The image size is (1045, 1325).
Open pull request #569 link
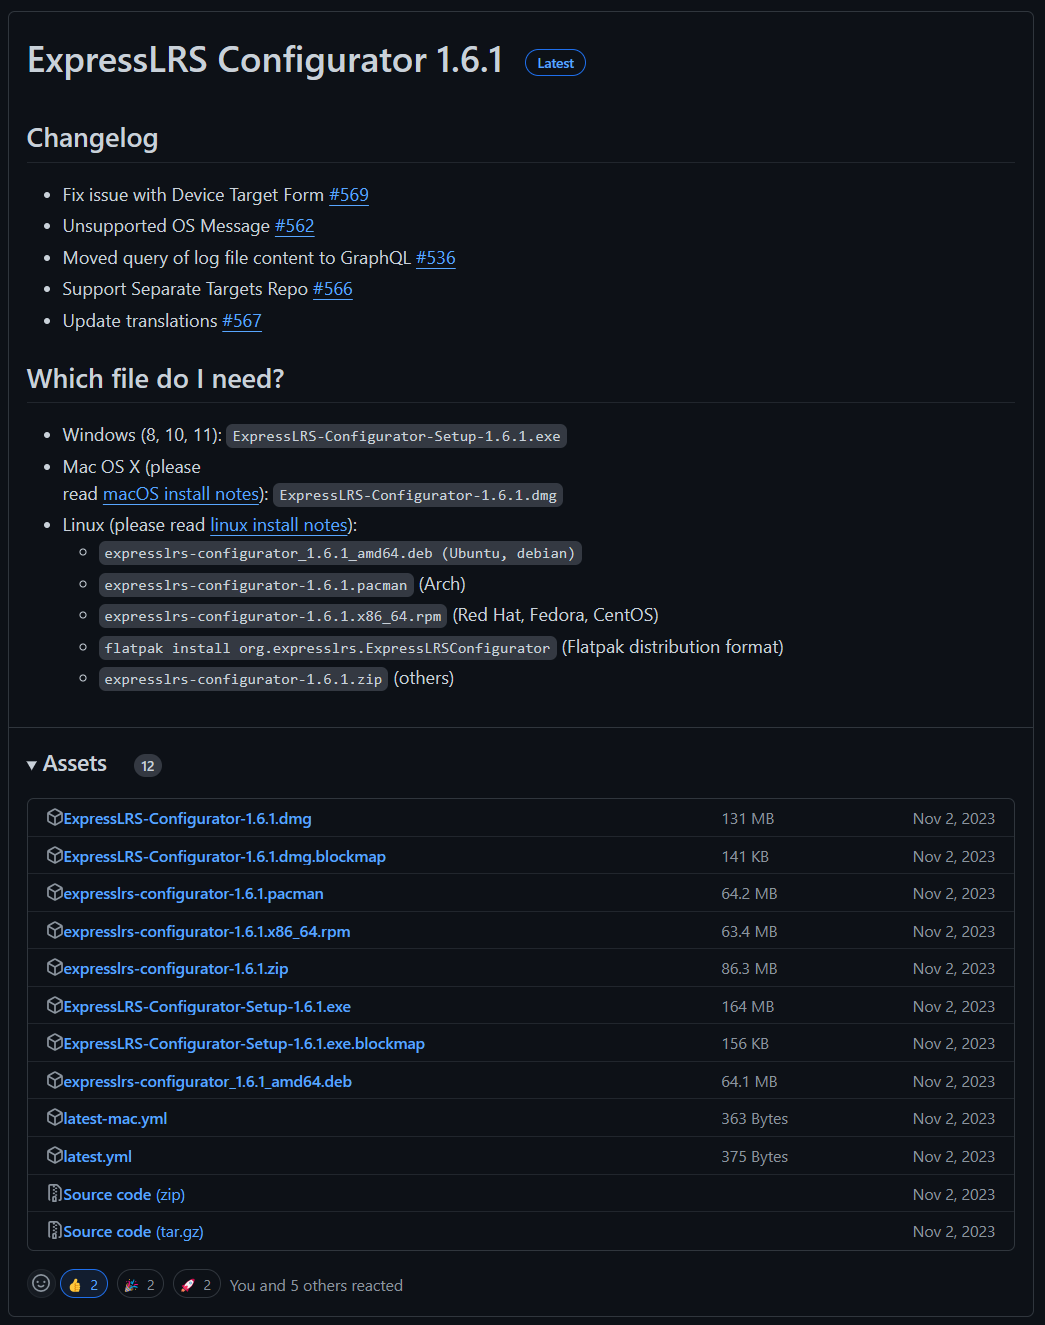[x=349, y=195]
